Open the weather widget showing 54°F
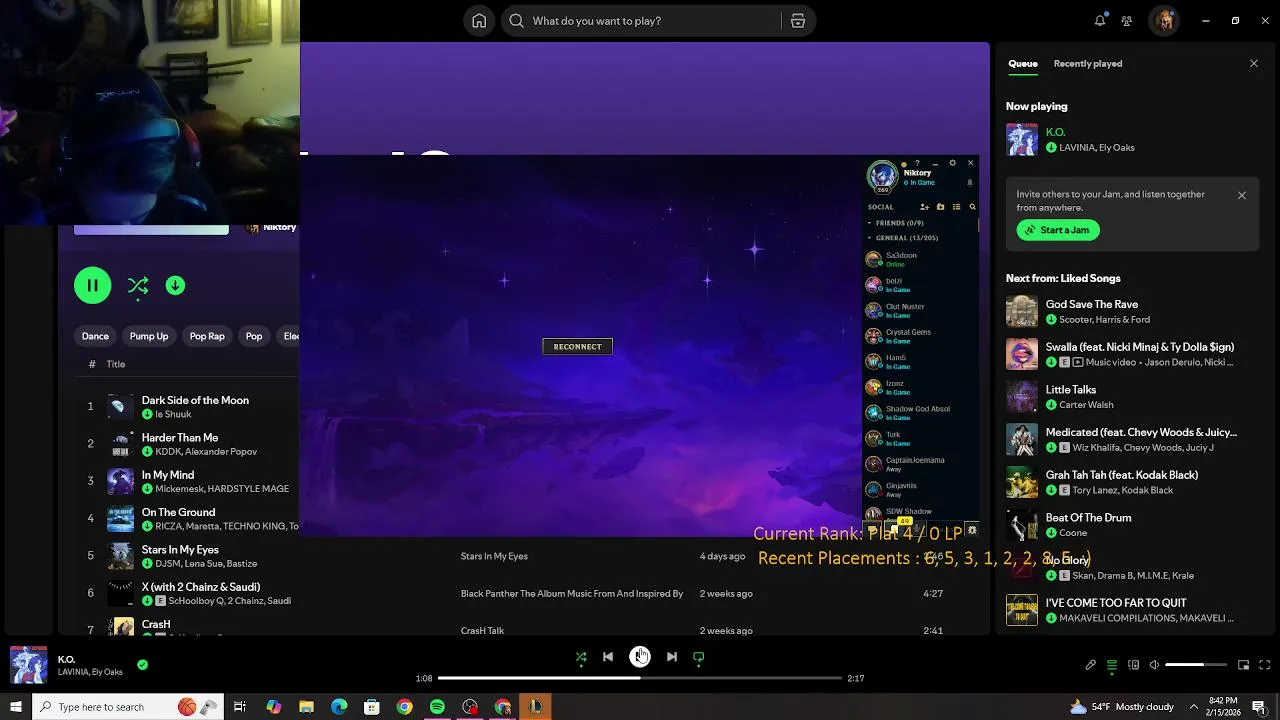 tap(1122, 707)
